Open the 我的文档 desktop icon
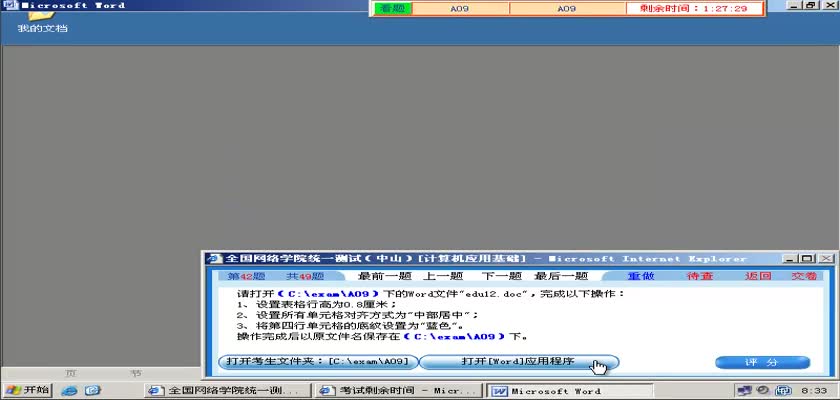 click(x=42, y=22)
